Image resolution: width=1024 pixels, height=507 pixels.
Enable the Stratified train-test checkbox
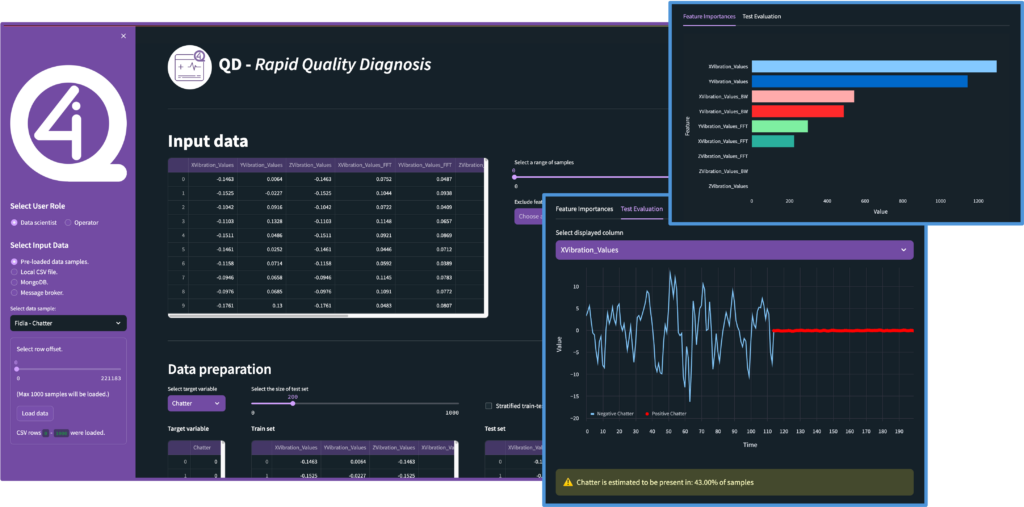click(488, 406)
